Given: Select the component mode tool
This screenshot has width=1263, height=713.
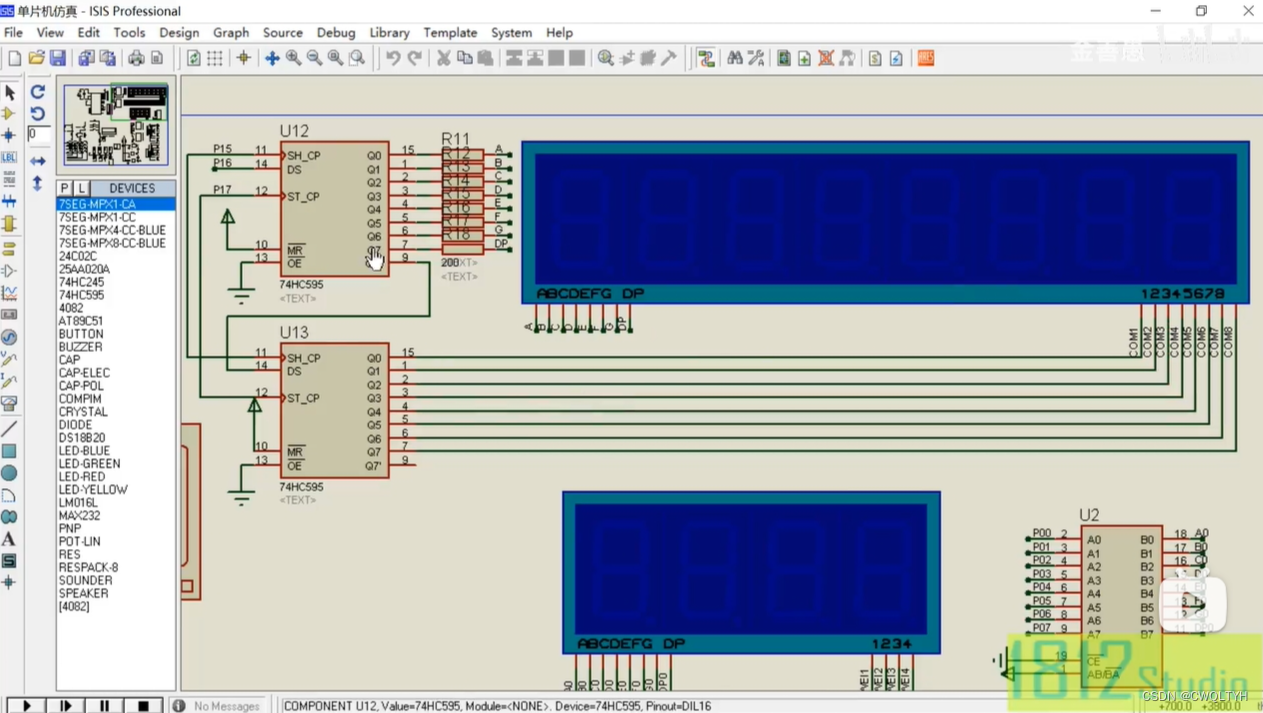Looking at the screenshot, I should [x=9, y=114].
